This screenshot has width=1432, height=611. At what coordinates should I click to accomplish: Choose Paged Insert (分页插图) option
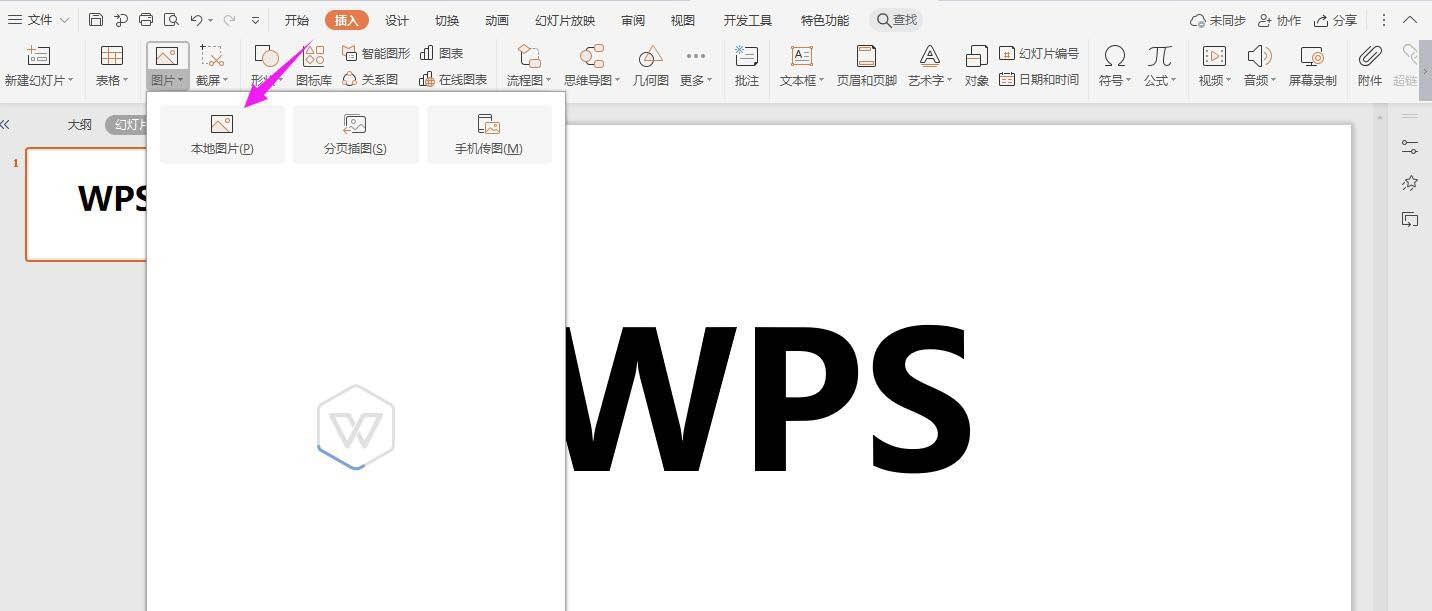click(x=355, y=134)
